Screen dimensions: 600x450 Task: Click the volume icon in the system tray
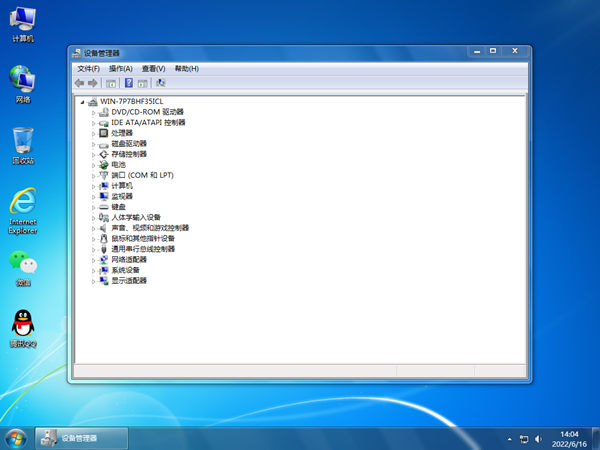538,438
